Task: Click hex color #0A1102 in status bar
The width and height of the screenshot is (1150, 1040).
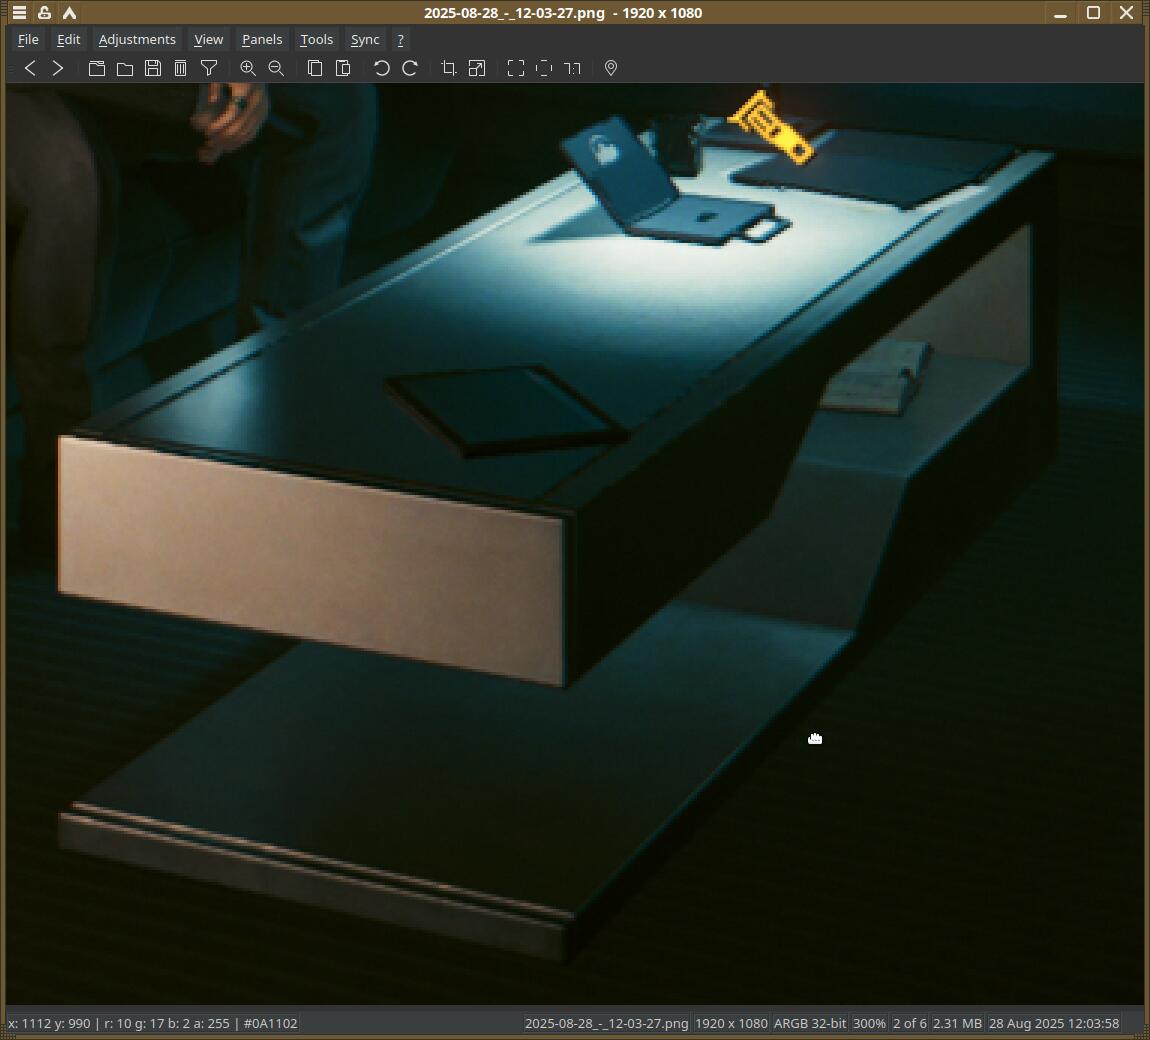Action: [271, 1023]
